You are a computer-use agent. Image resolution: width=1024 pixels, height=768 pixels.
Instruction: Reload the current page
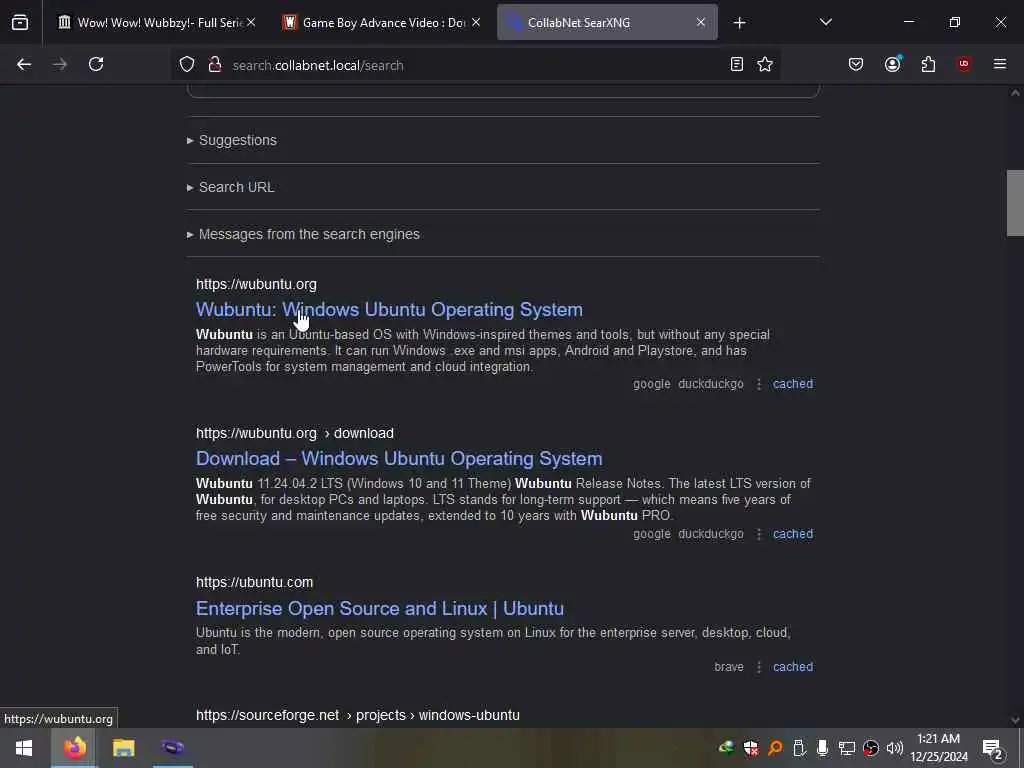tap(96, 65)
